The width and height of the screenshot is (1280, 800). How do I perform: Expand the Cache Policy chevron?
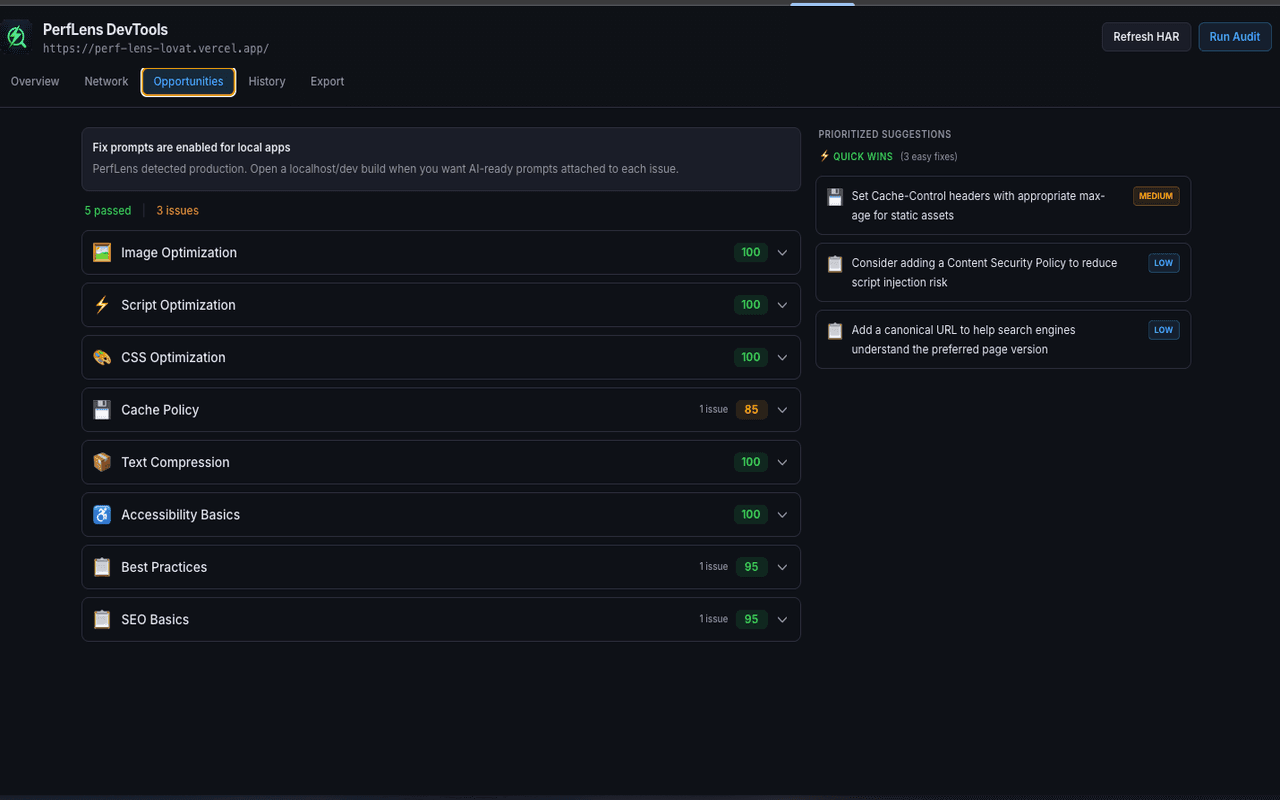click(x=782, y=410)
